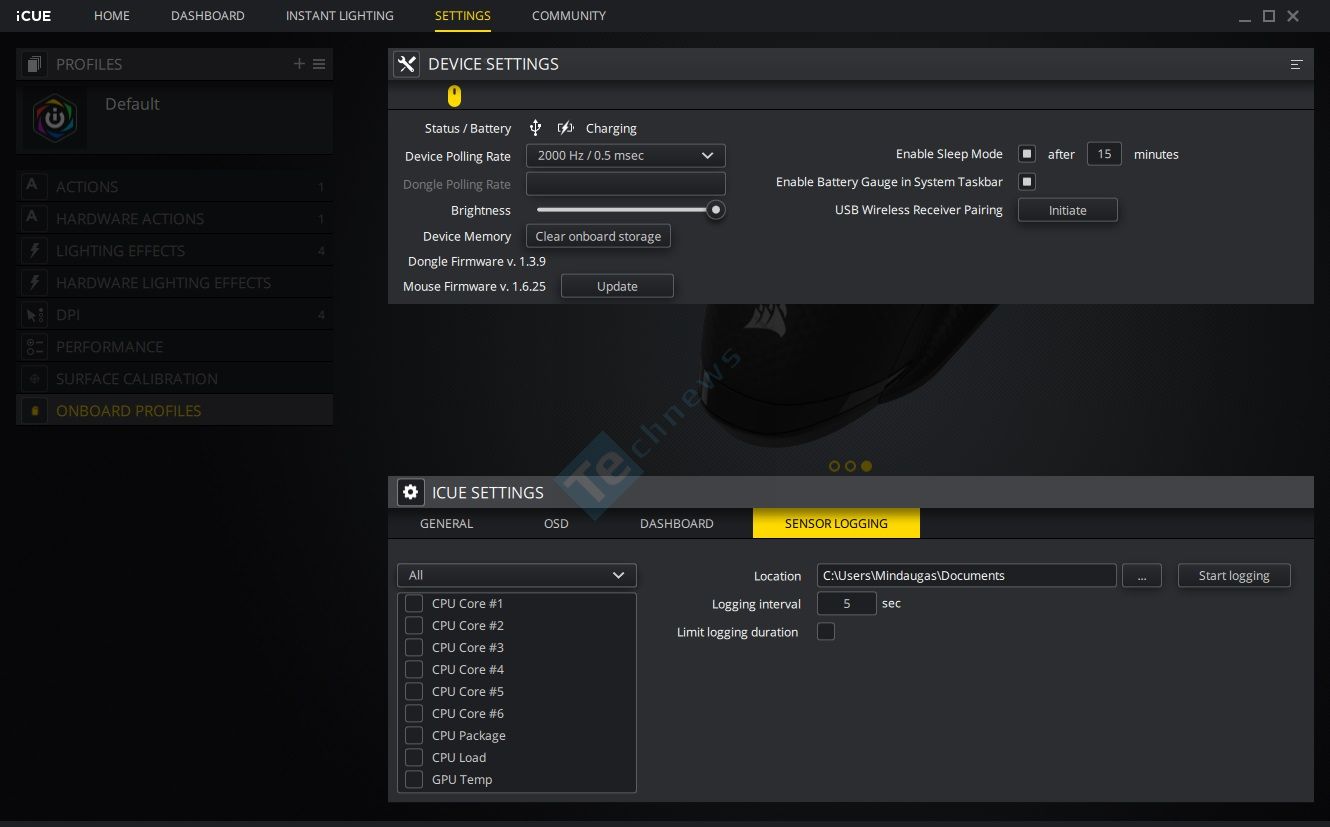
Task: Click the logging Location path field
Action: [x=966, y=575]
